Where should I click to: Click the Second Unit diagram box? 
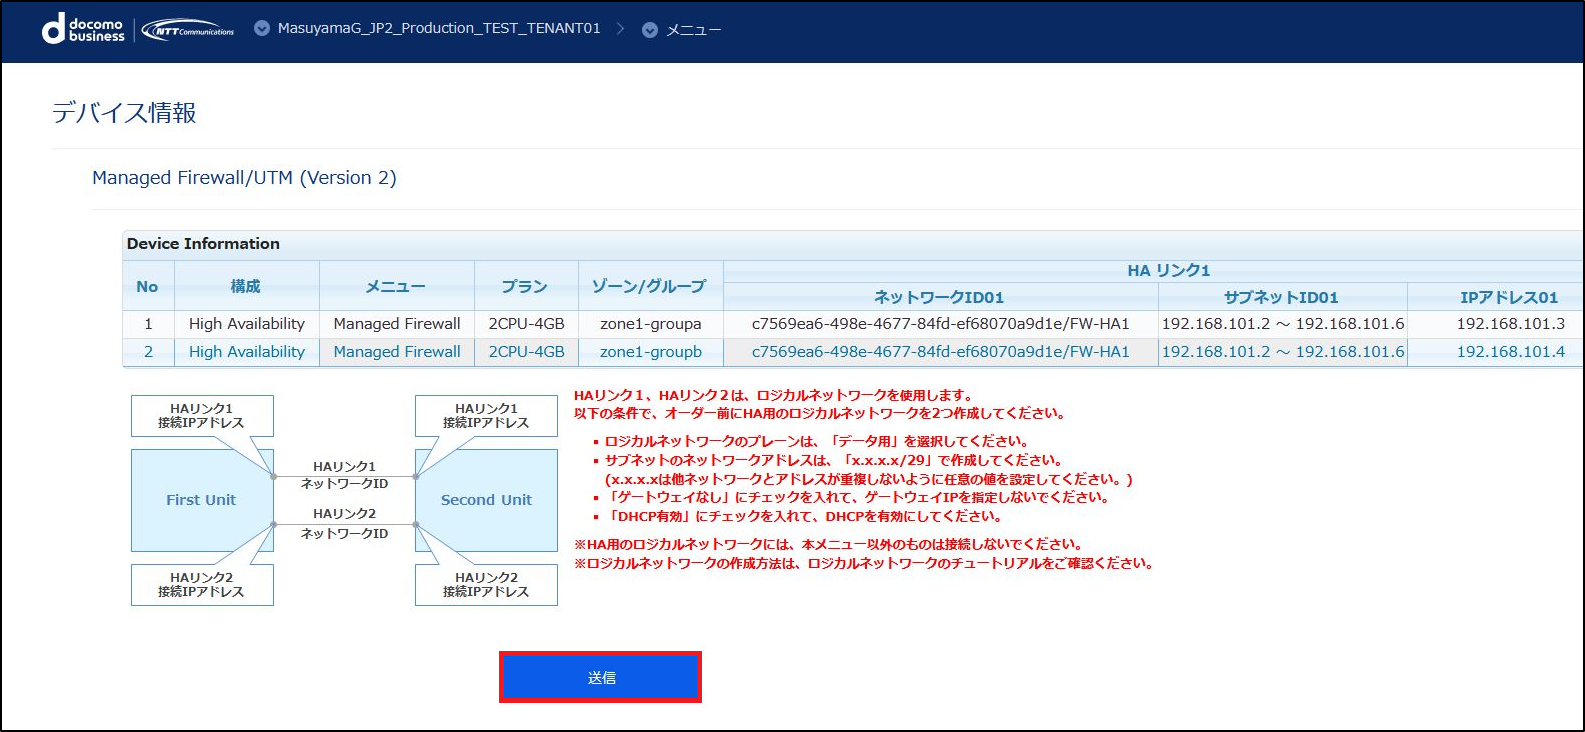point(486,500)
